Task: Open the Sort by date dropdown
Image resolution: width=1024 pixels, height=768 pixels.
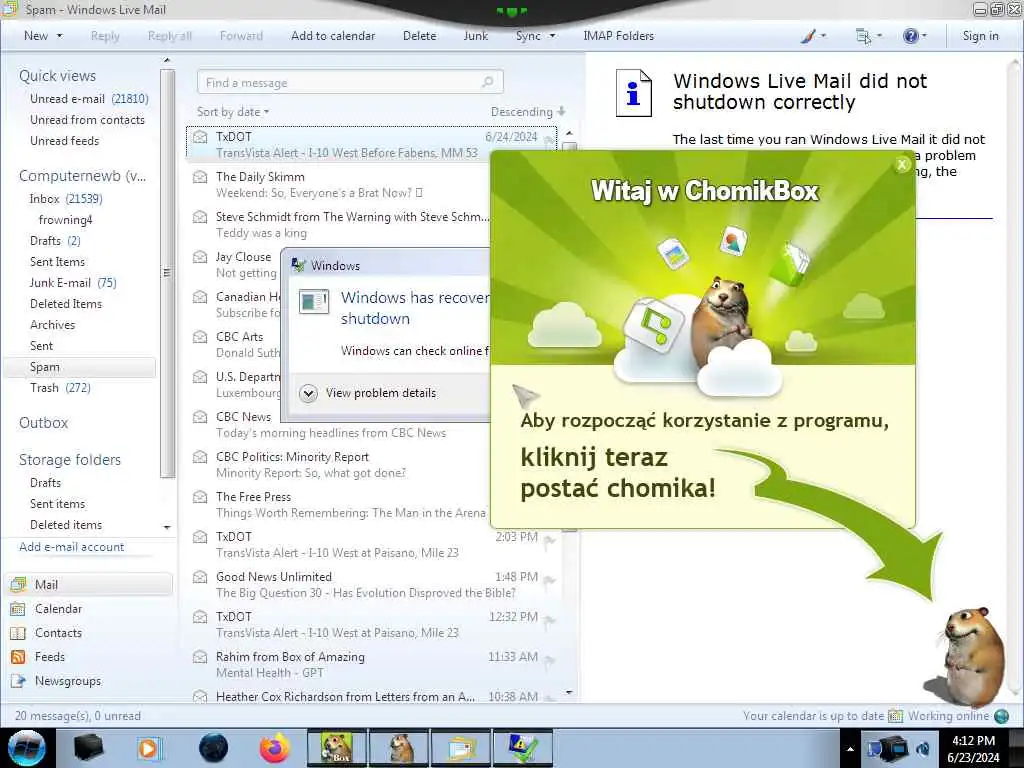Action: click(x=233, y=112)
